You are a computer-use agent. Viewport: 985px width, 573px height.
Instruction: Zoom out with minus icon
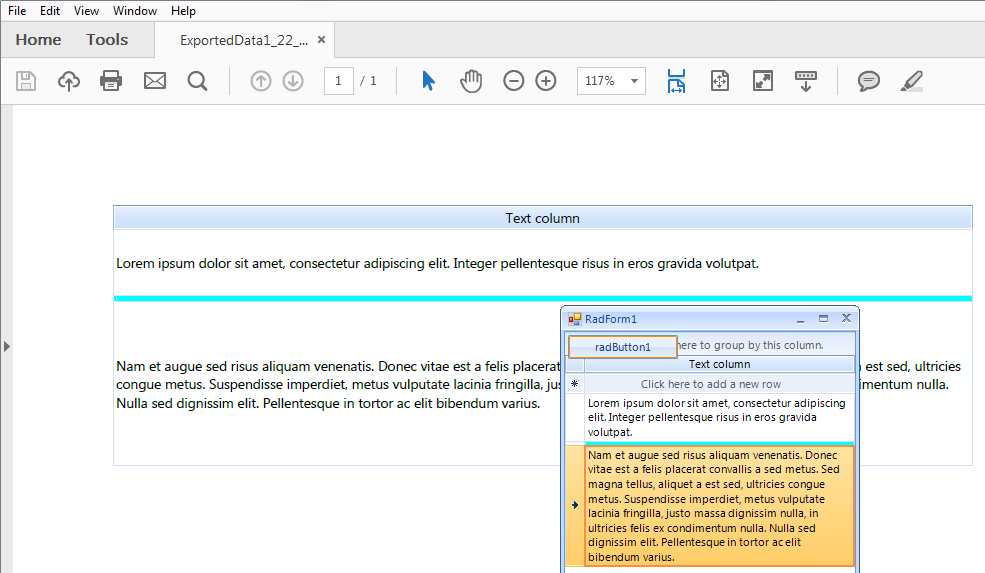click(x=513, y=81)
